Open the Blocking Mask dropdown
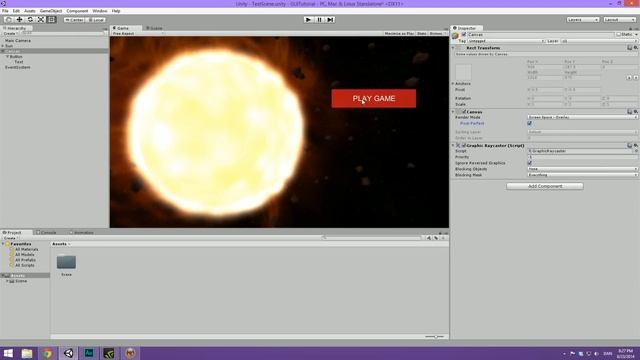This screenshot has height=360, width=640. point(582,175)
